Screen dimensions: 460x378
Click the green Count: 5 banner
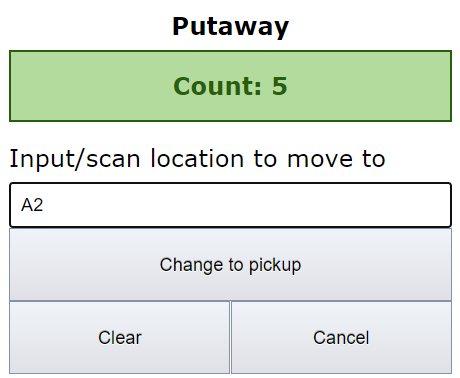coord(230,86)
